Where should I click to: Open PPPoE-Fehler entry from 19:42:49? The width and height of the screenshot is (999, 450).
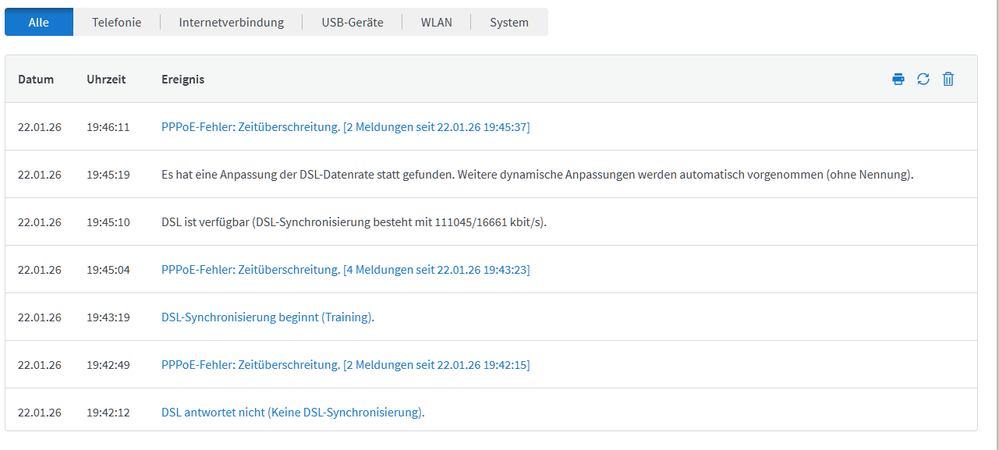pyautogui.click(x=345, y=365)
